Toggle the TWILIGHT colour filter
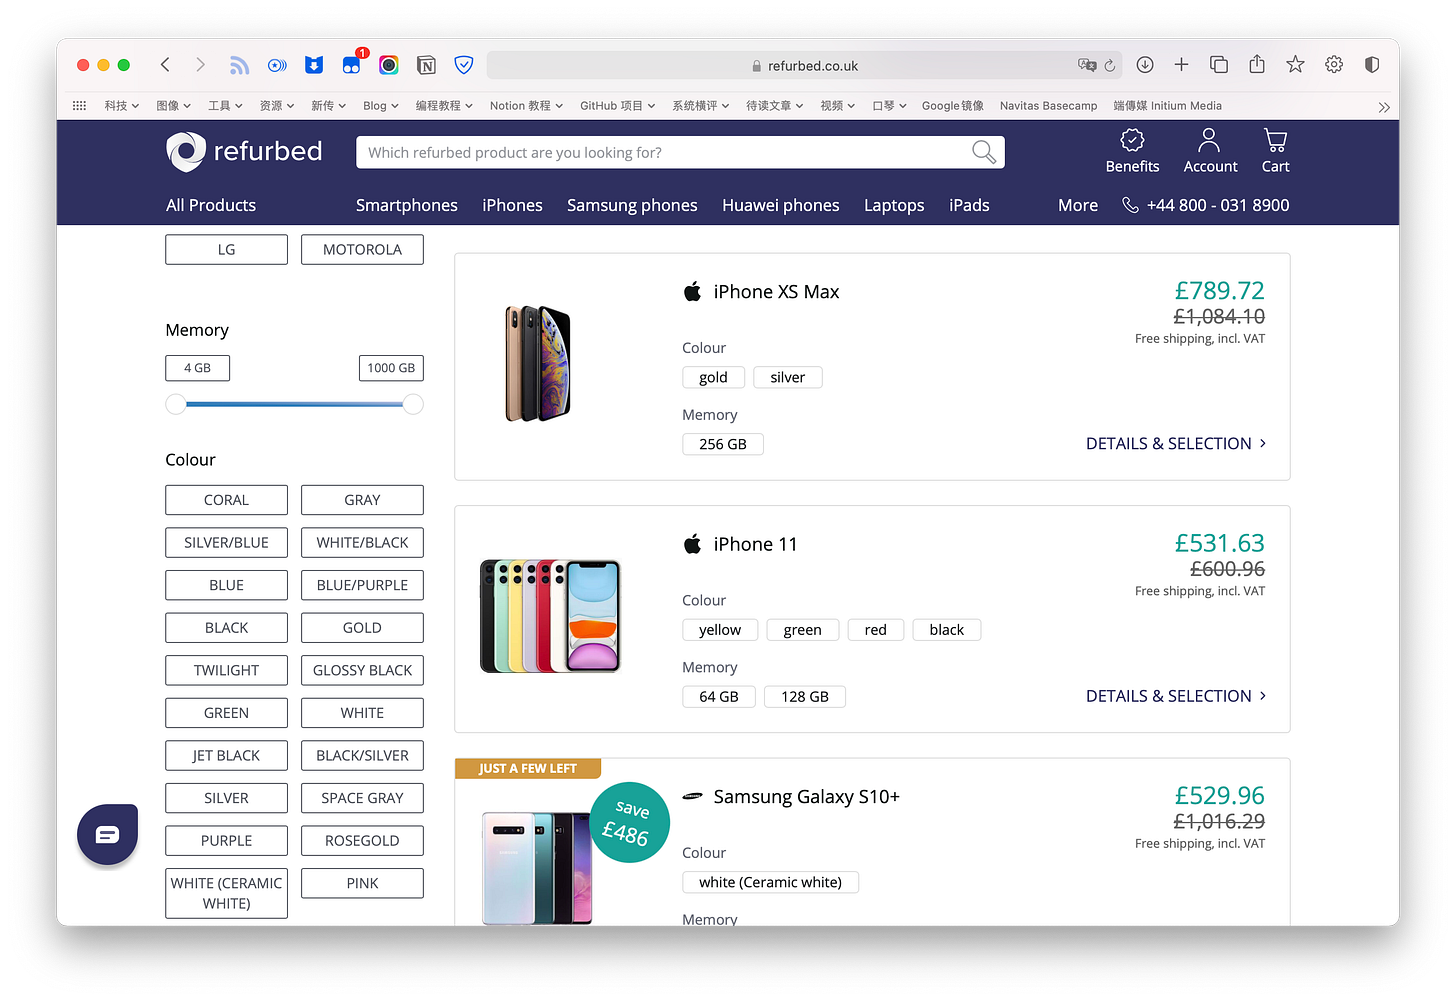 (226, 670)
